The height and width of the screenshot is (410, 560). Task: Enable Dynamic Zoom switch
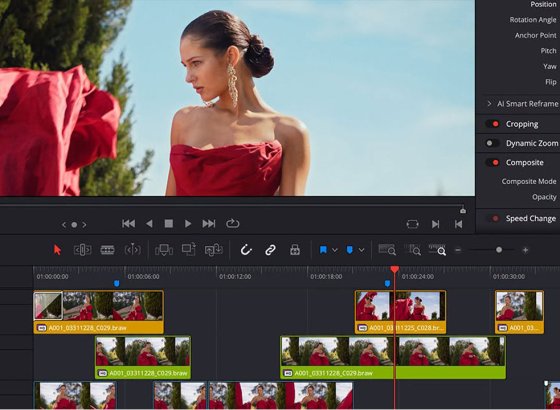(x=492, y=143)
